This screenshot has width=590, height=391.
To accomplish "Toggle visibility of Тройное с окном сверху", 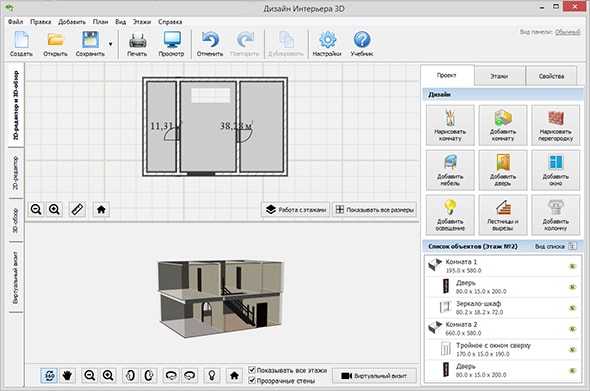I will (572, 350).
